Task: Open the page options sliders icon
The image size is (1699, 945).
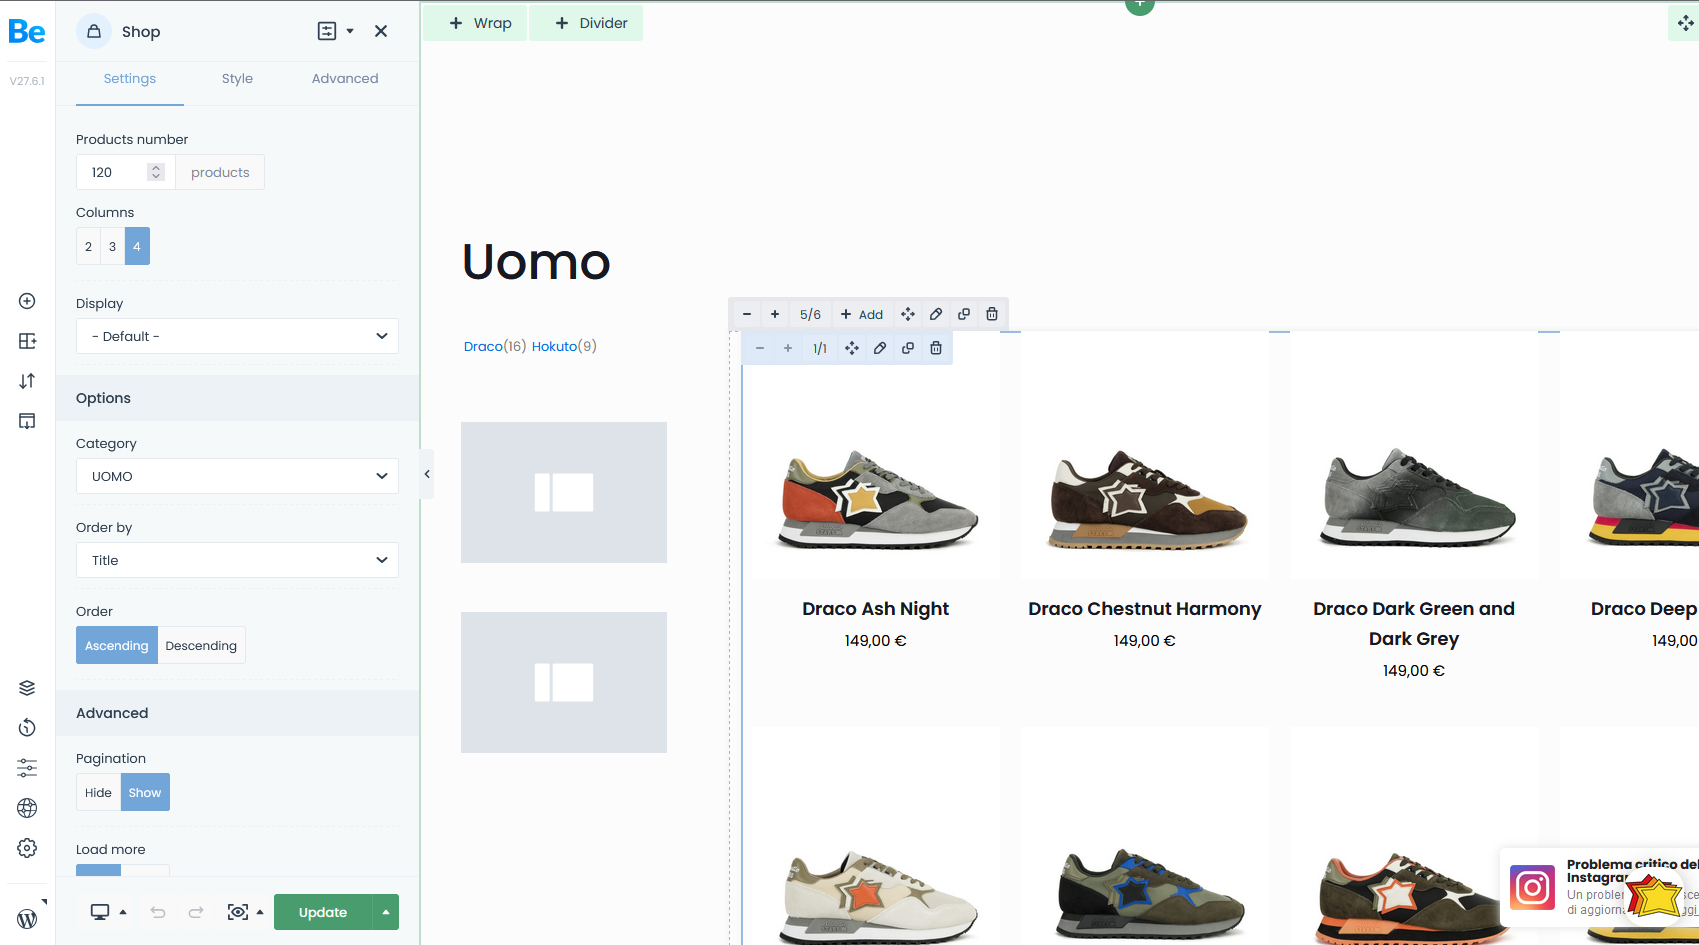Action: click(27, 768)
